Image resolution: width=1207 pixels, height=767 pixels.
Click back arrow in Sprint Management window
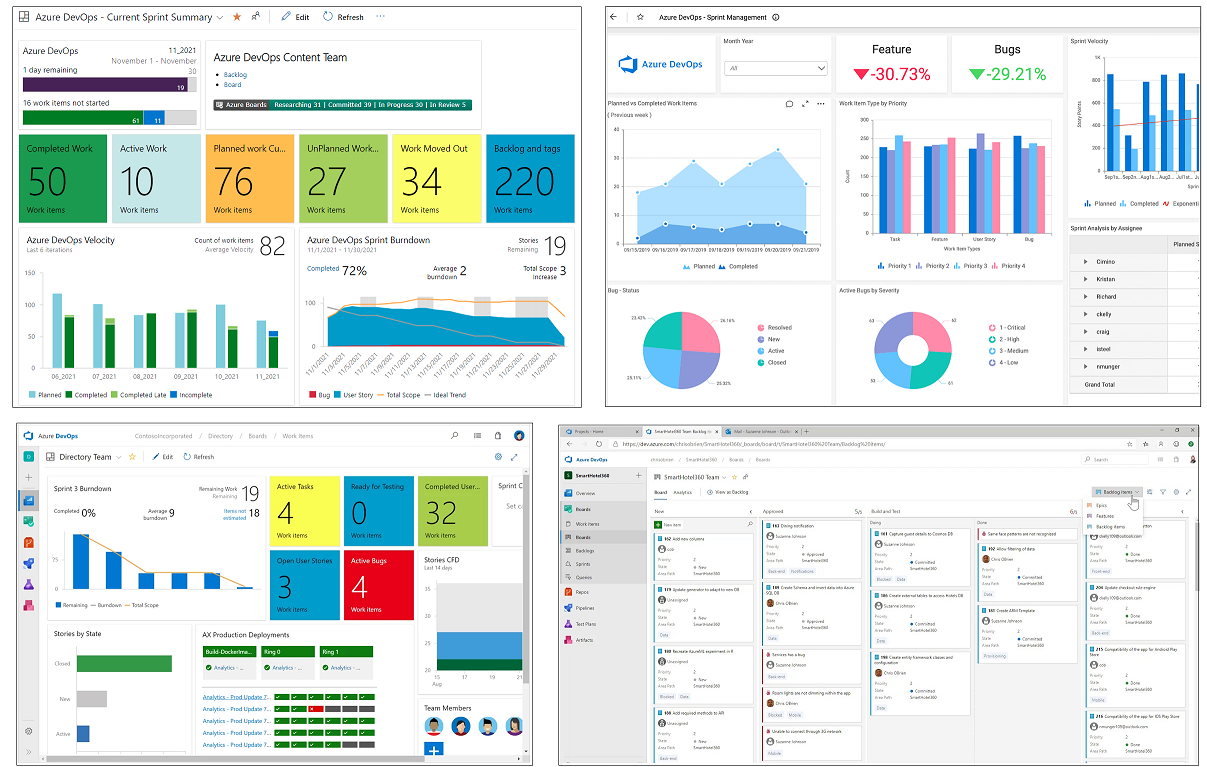614,17
